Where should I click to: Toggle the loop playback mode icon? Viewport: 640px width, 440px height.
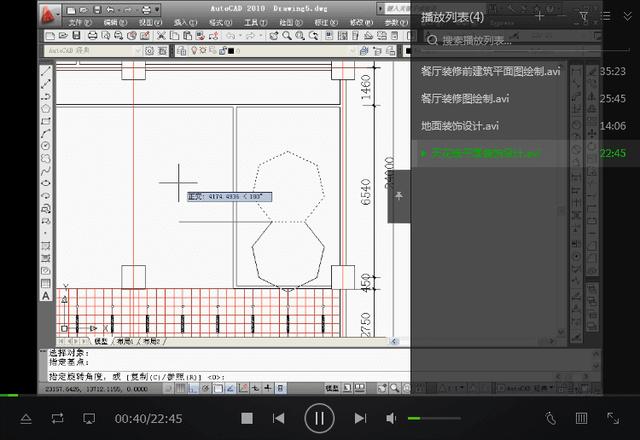point(57,418)
